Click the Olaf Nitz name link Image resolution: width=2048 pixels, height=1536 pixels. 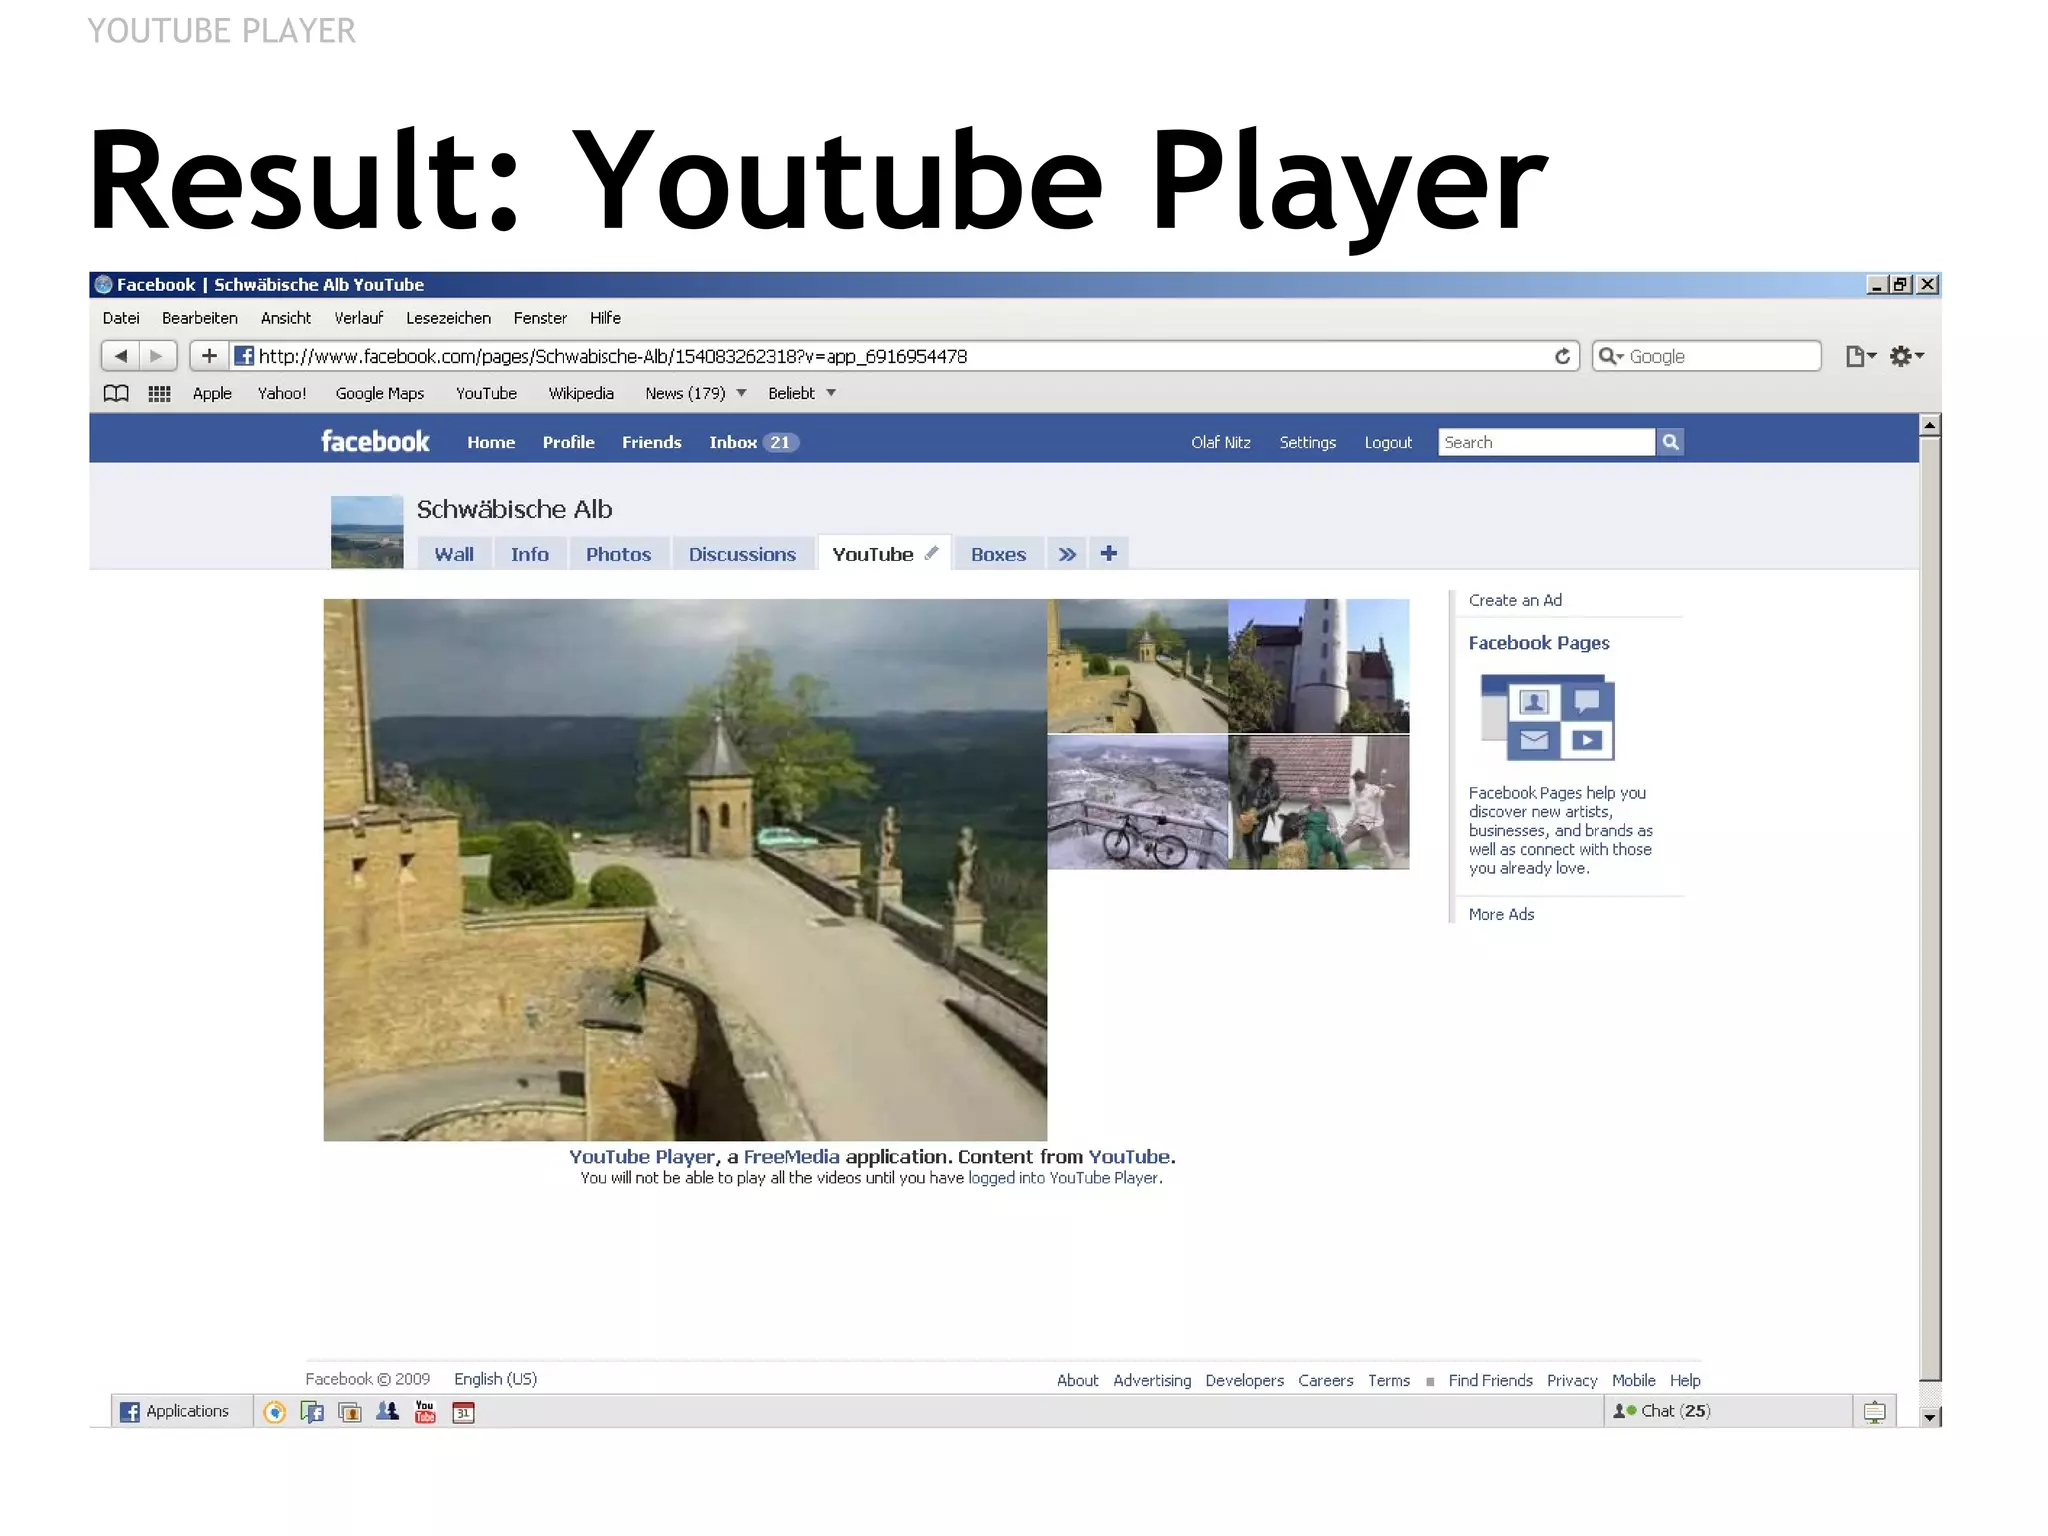(1220, 442)
